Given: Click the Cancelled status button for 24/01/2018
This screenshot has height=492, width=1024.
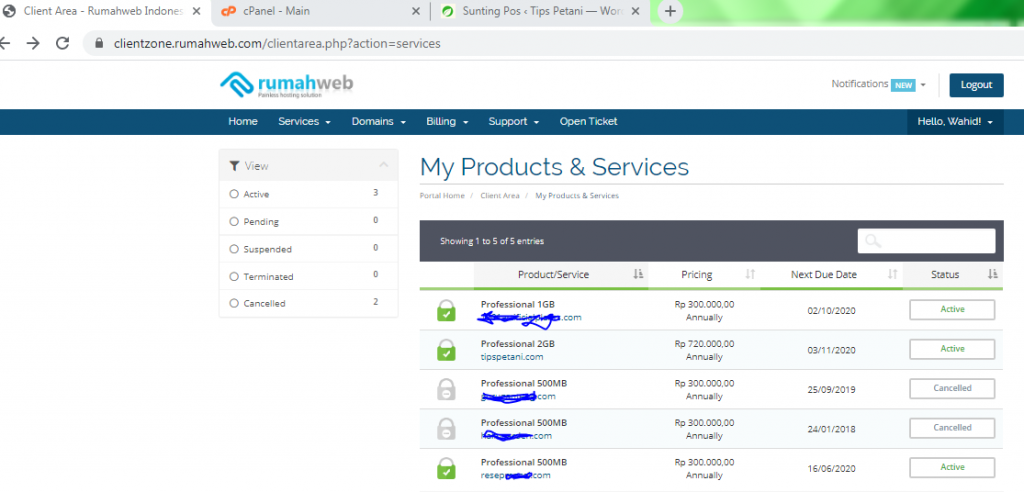Looking at the screenshot, I should click(952, 428).
